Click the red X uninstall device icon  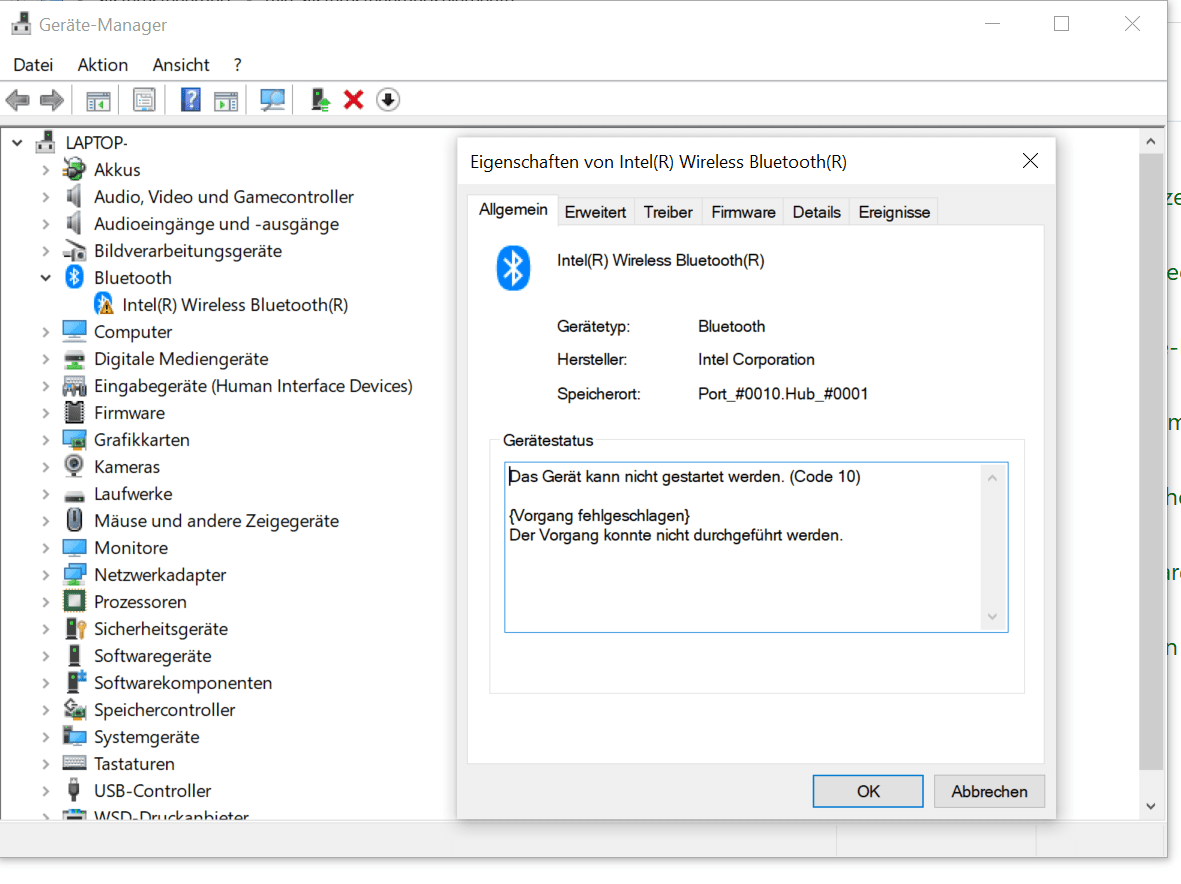point(353,99)
